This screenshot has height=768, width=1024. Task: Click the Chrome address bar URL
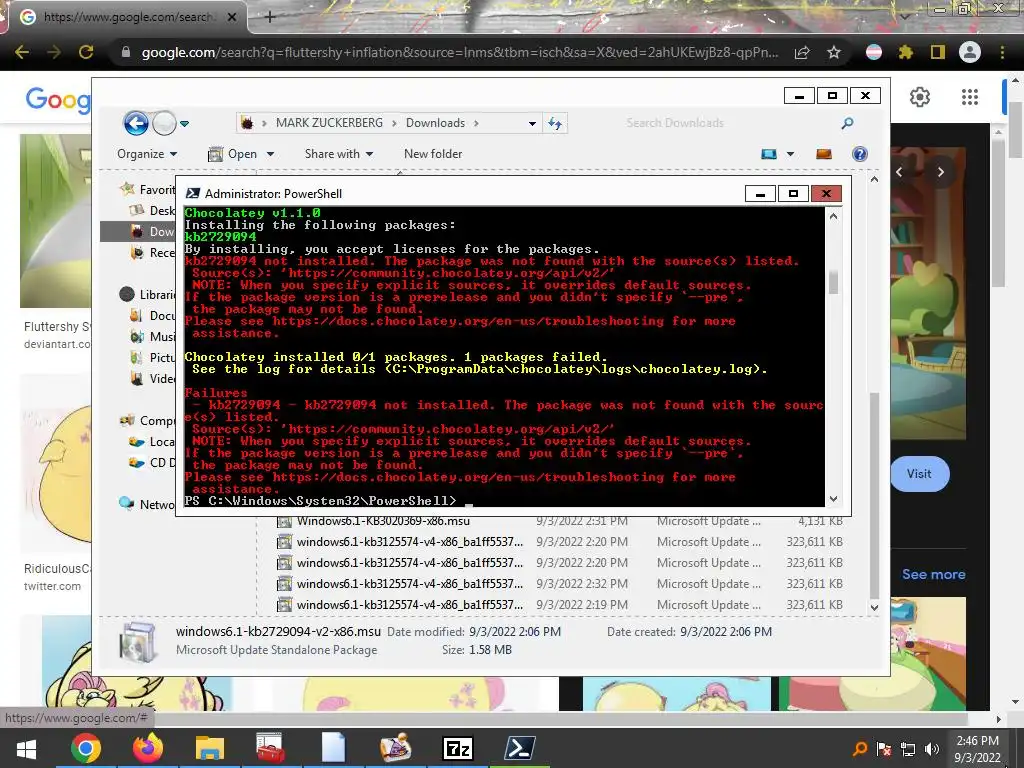460,52
